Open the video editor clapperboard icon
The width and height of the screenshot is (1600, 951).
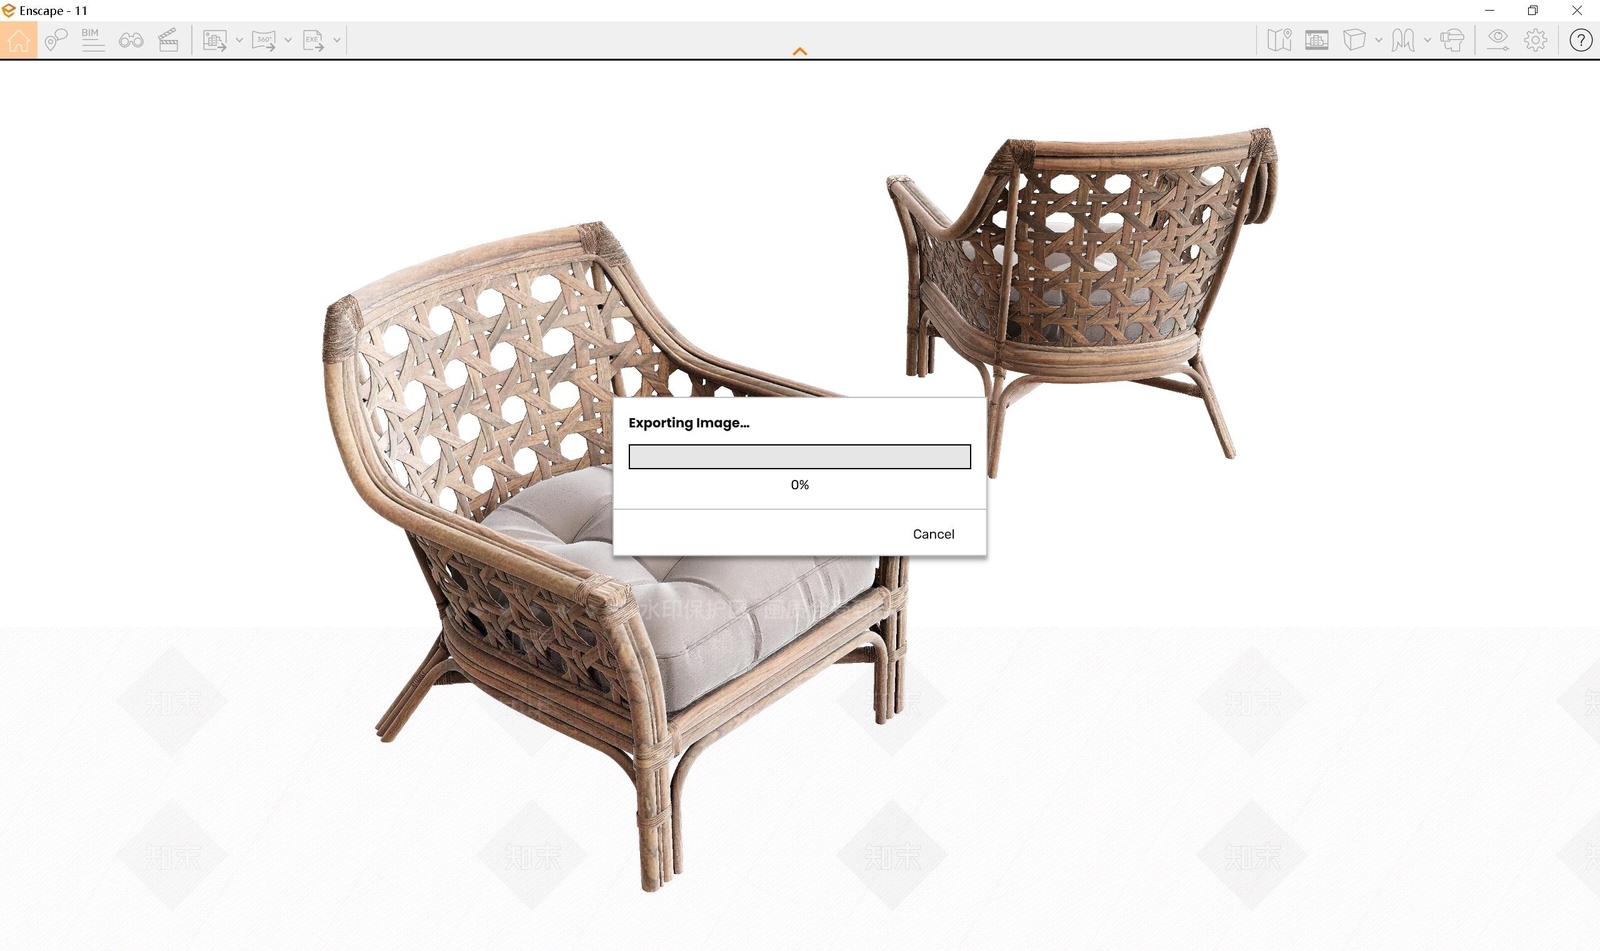coord(168,40)
